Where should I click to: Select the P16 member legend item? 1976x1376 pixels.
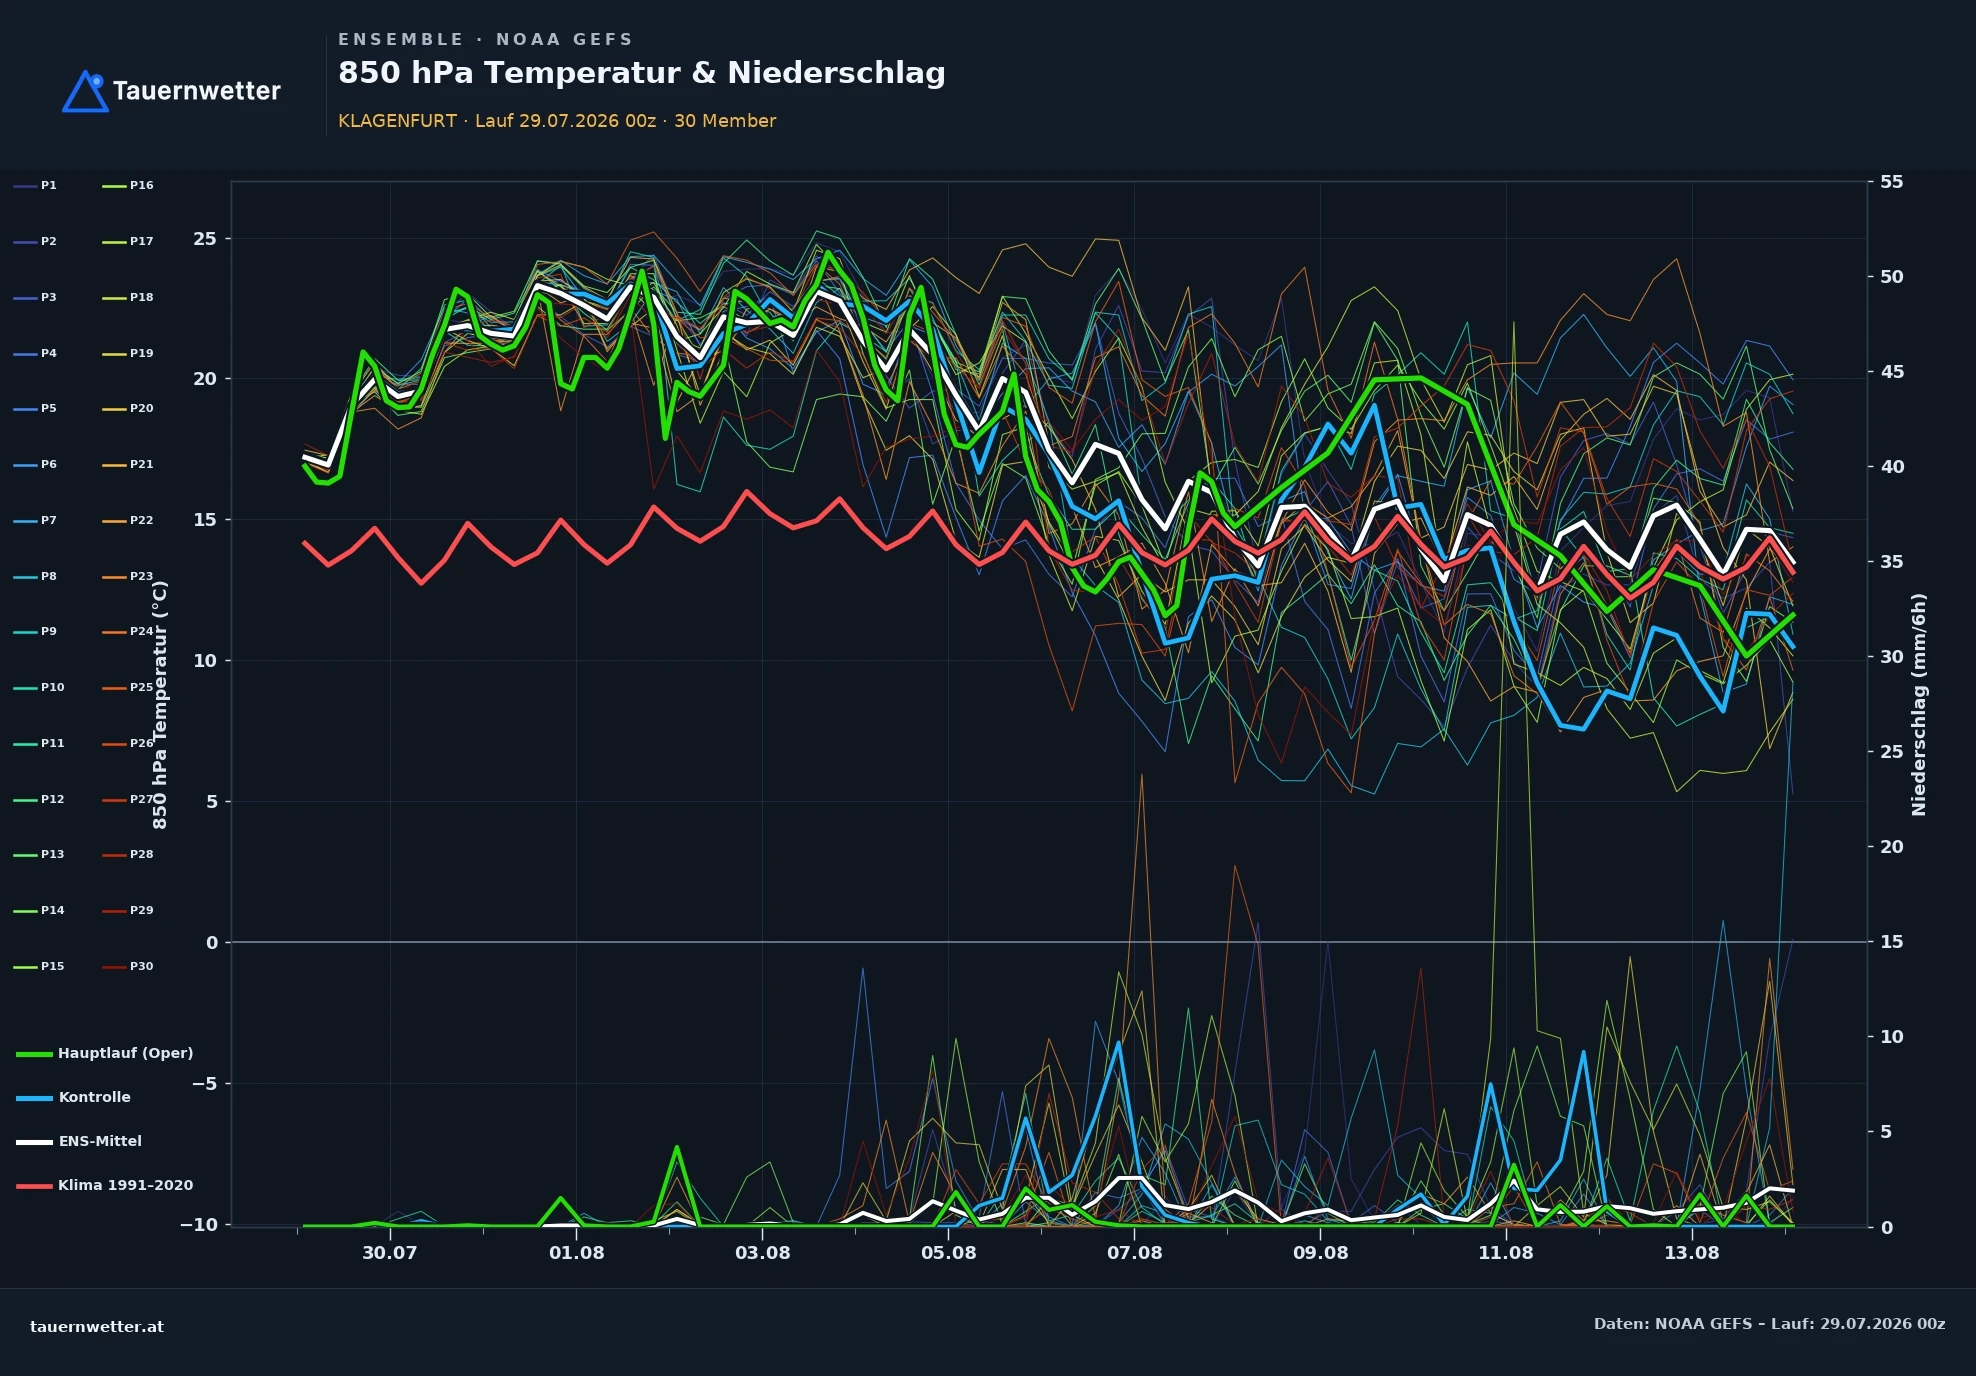click(128, 185)
